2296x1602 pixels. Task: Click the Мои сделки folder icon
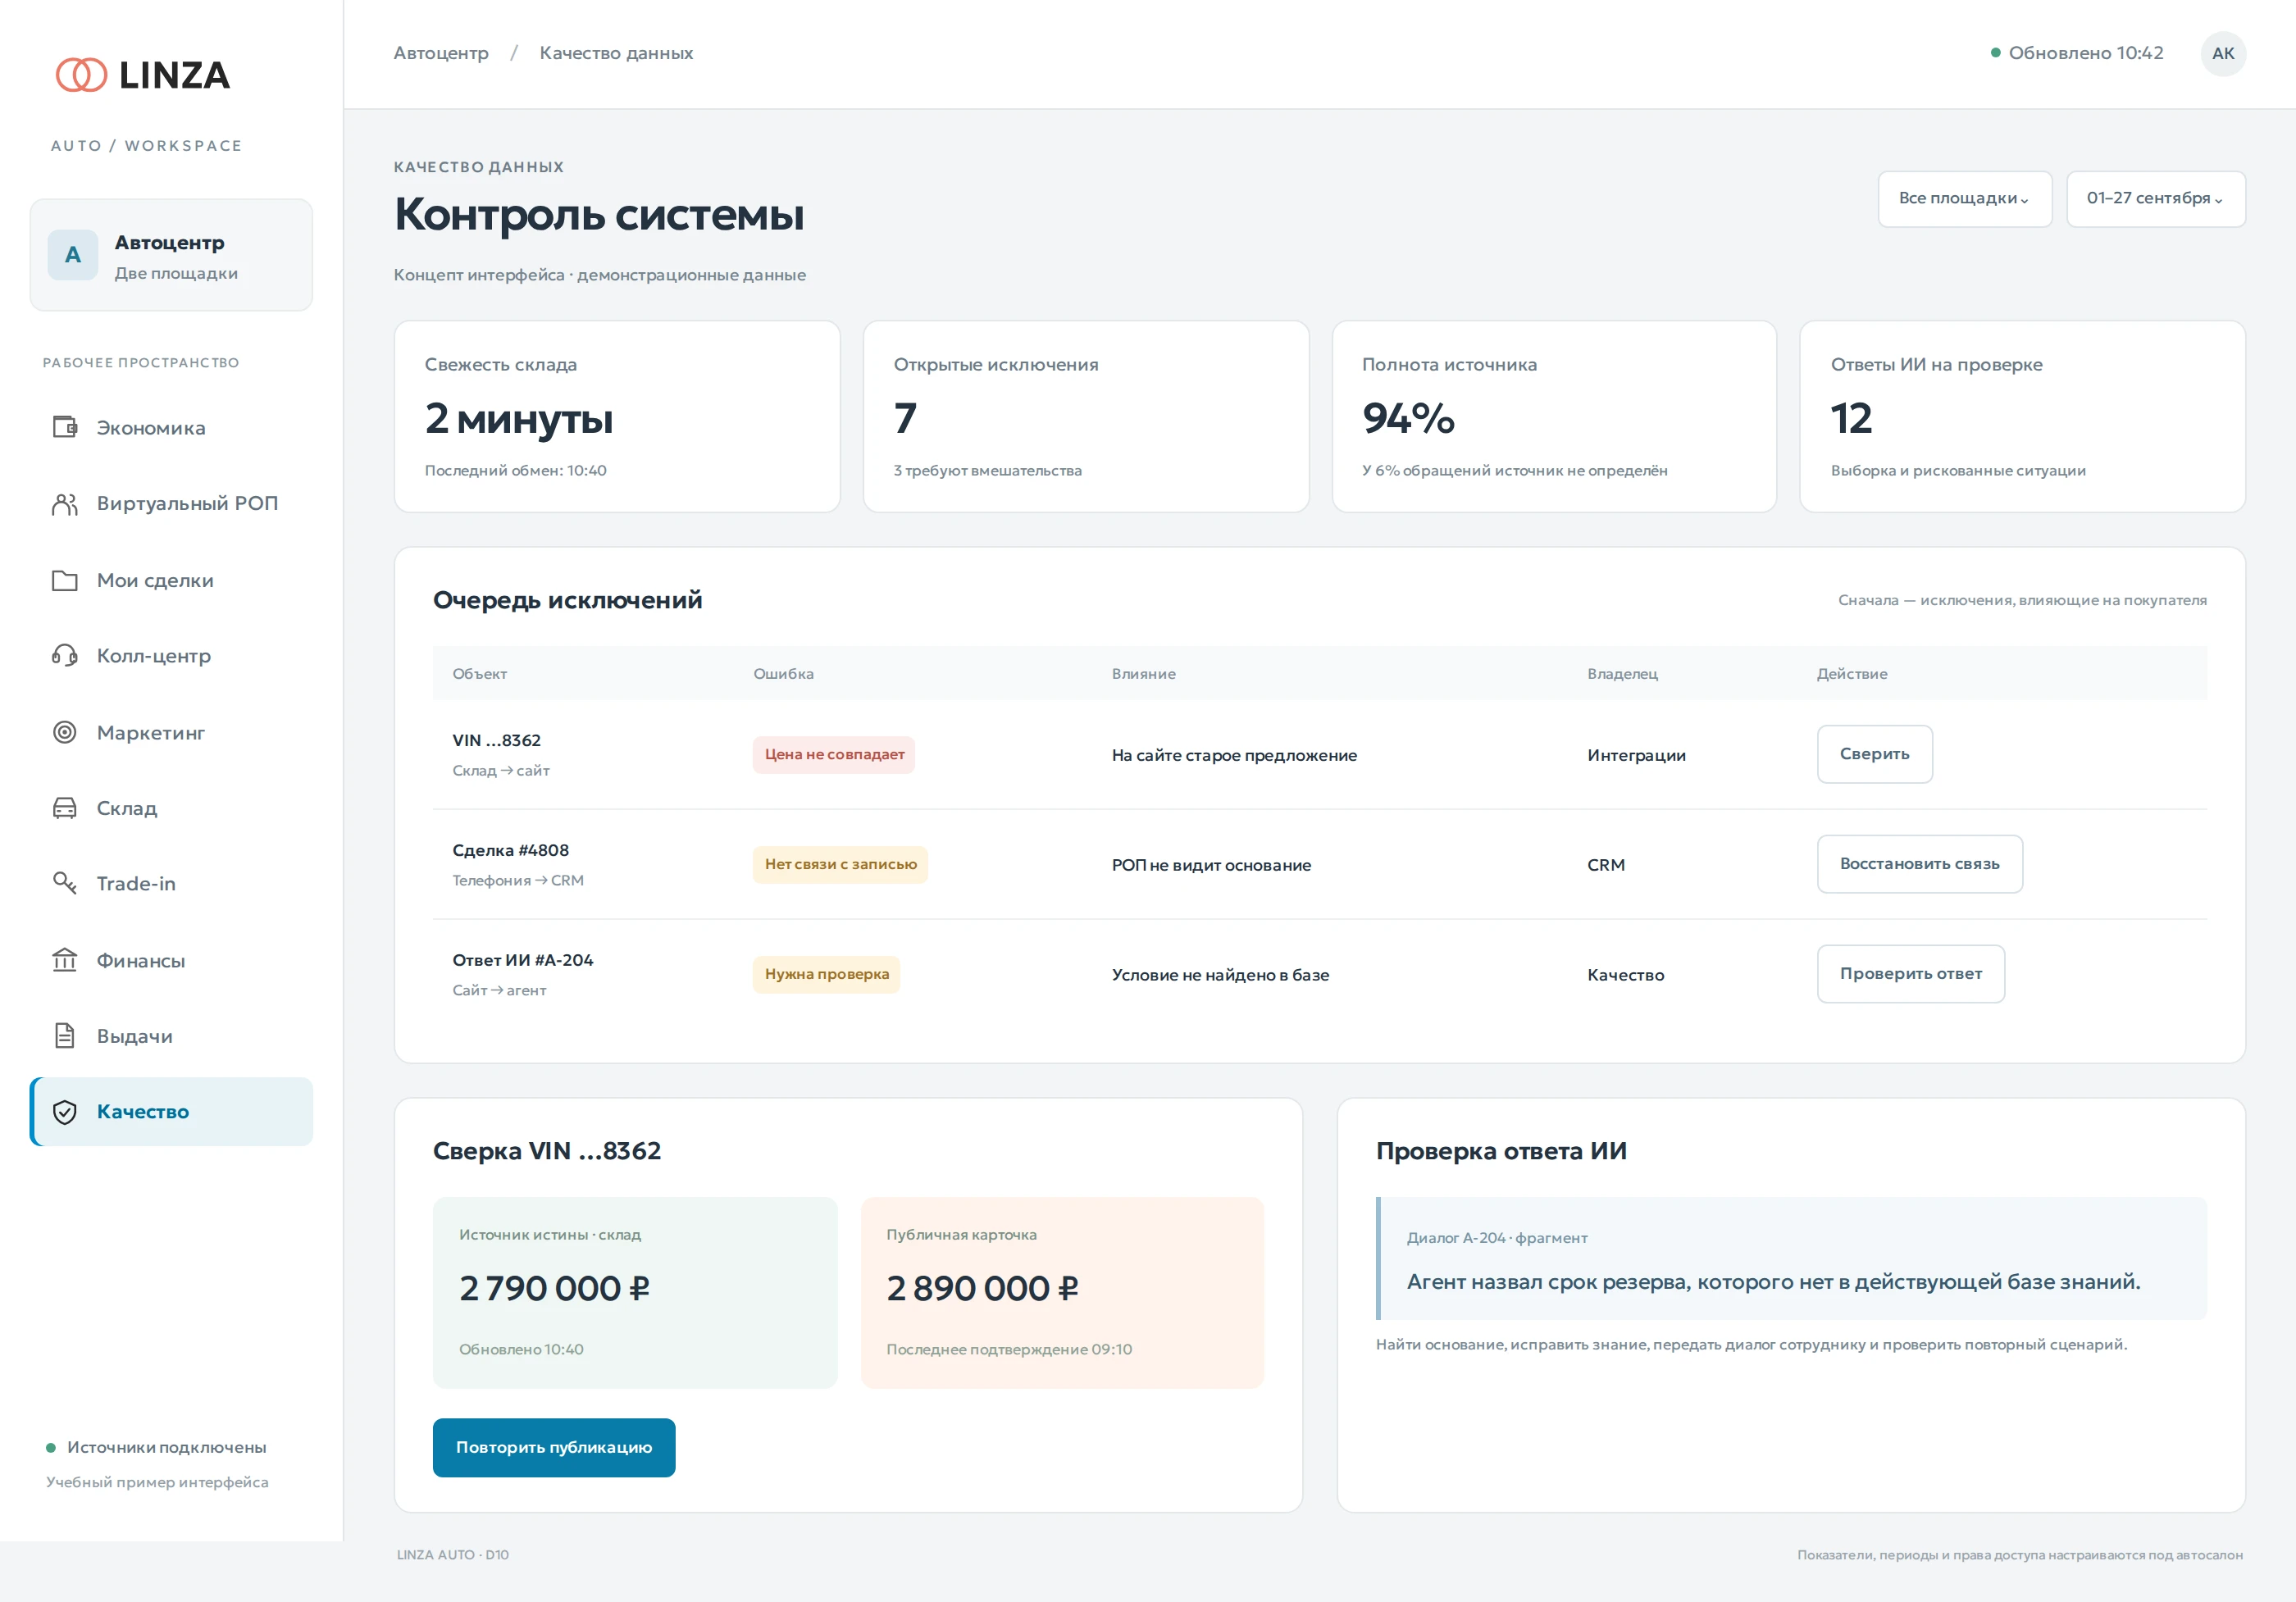[x=65, y=580]
